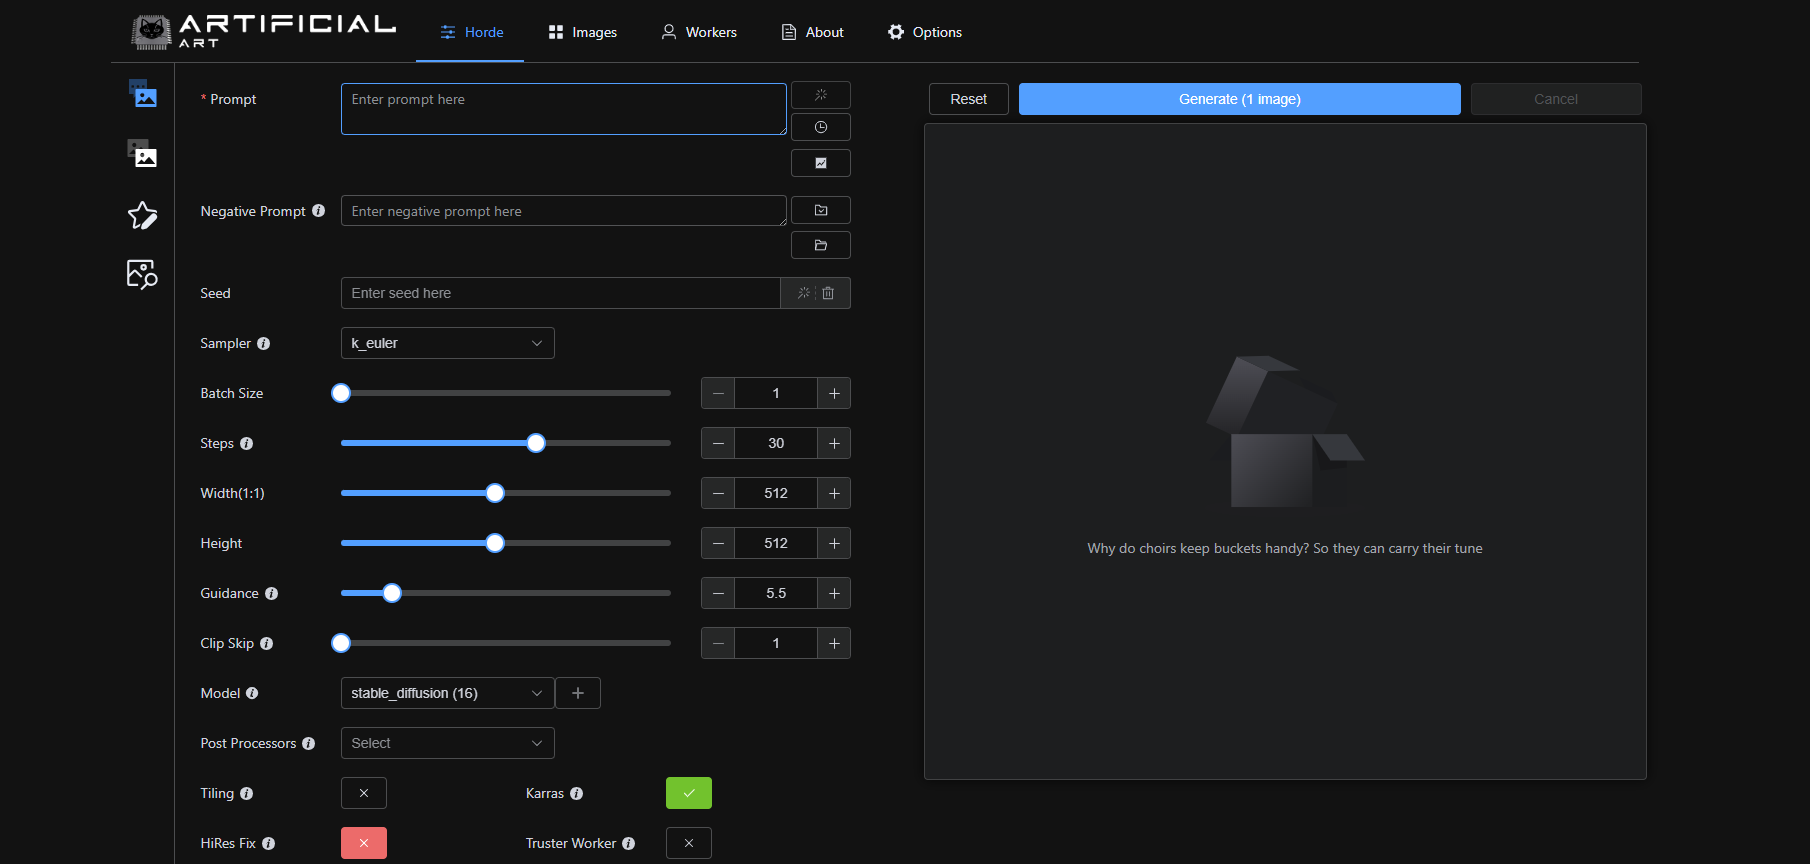Switch to the About tab

812,32
